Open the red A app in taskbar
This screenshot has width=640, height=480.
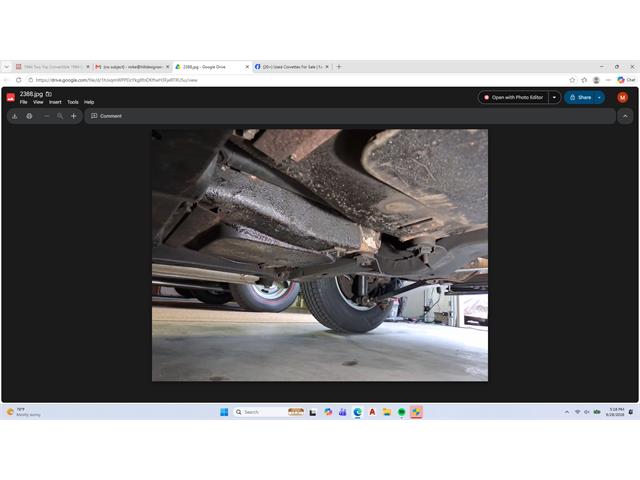click(372, 412)
